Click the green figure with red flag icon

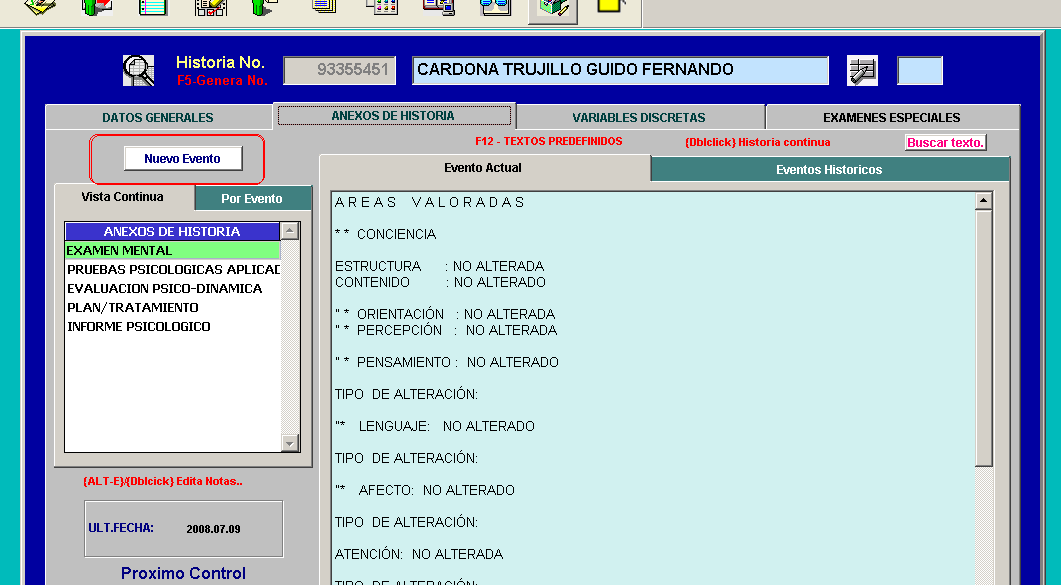[x=97, y=7]
